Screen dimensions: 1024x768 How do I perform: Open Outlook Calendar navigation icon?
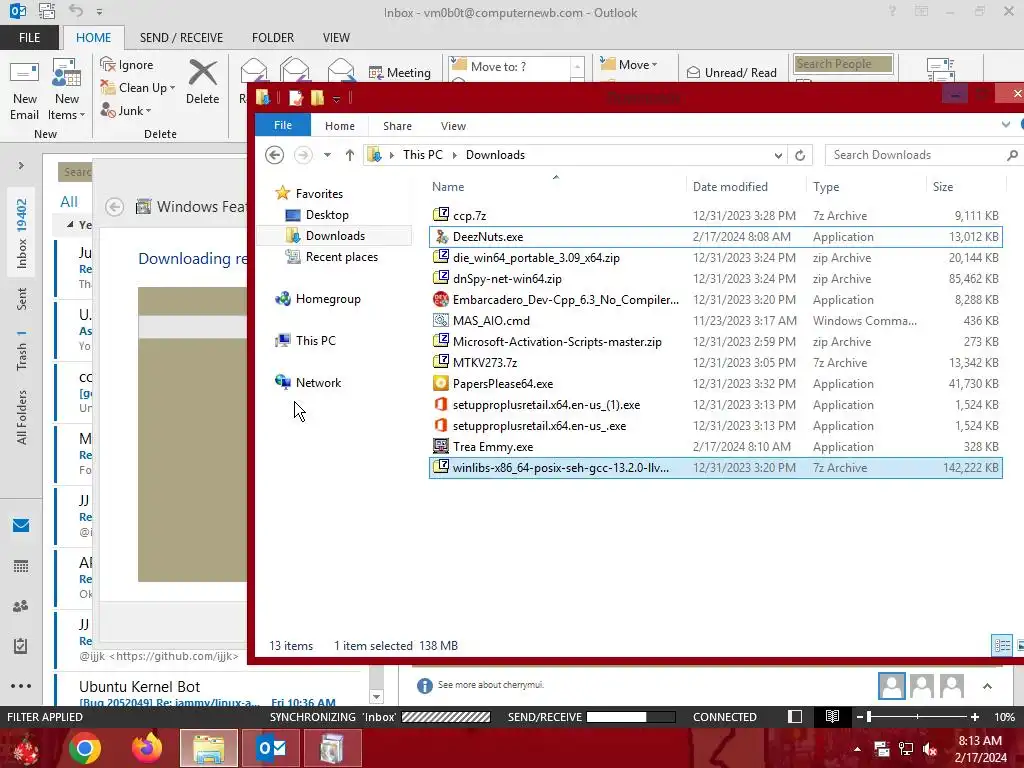click(x=21, y=566)
